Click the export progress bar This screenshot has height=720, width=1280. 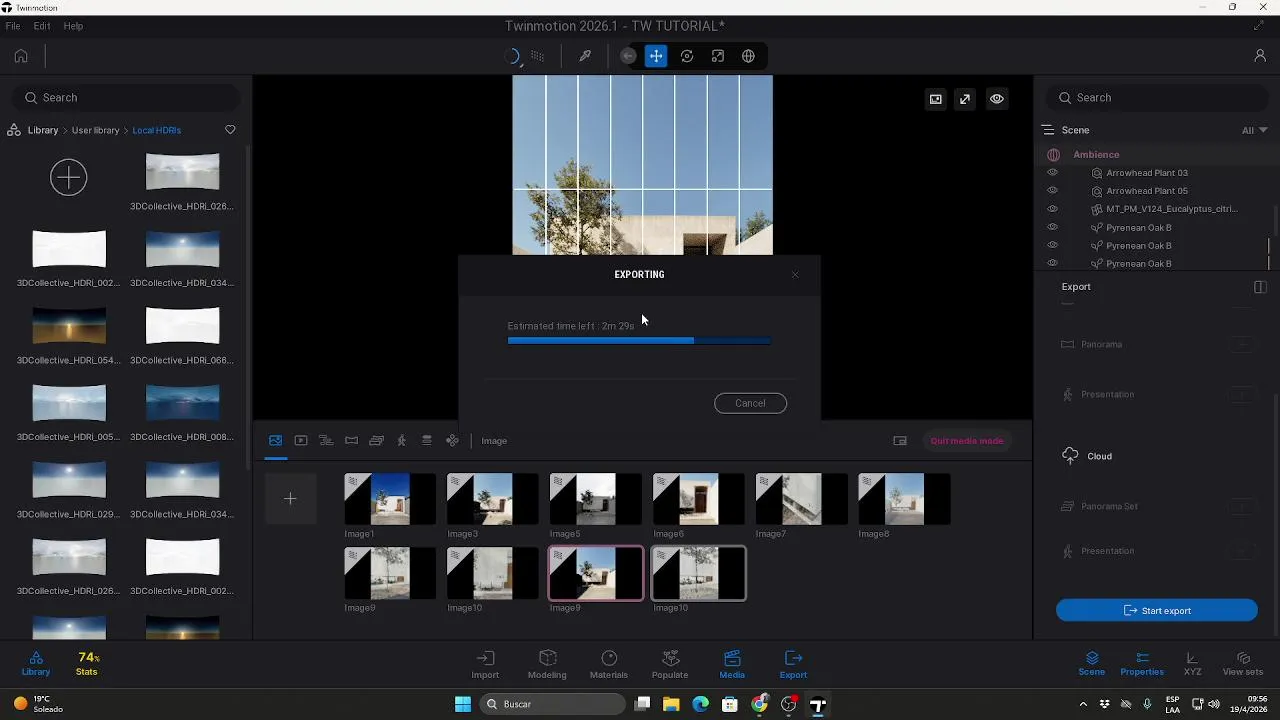pyautogui.click(x=639, y=341)
